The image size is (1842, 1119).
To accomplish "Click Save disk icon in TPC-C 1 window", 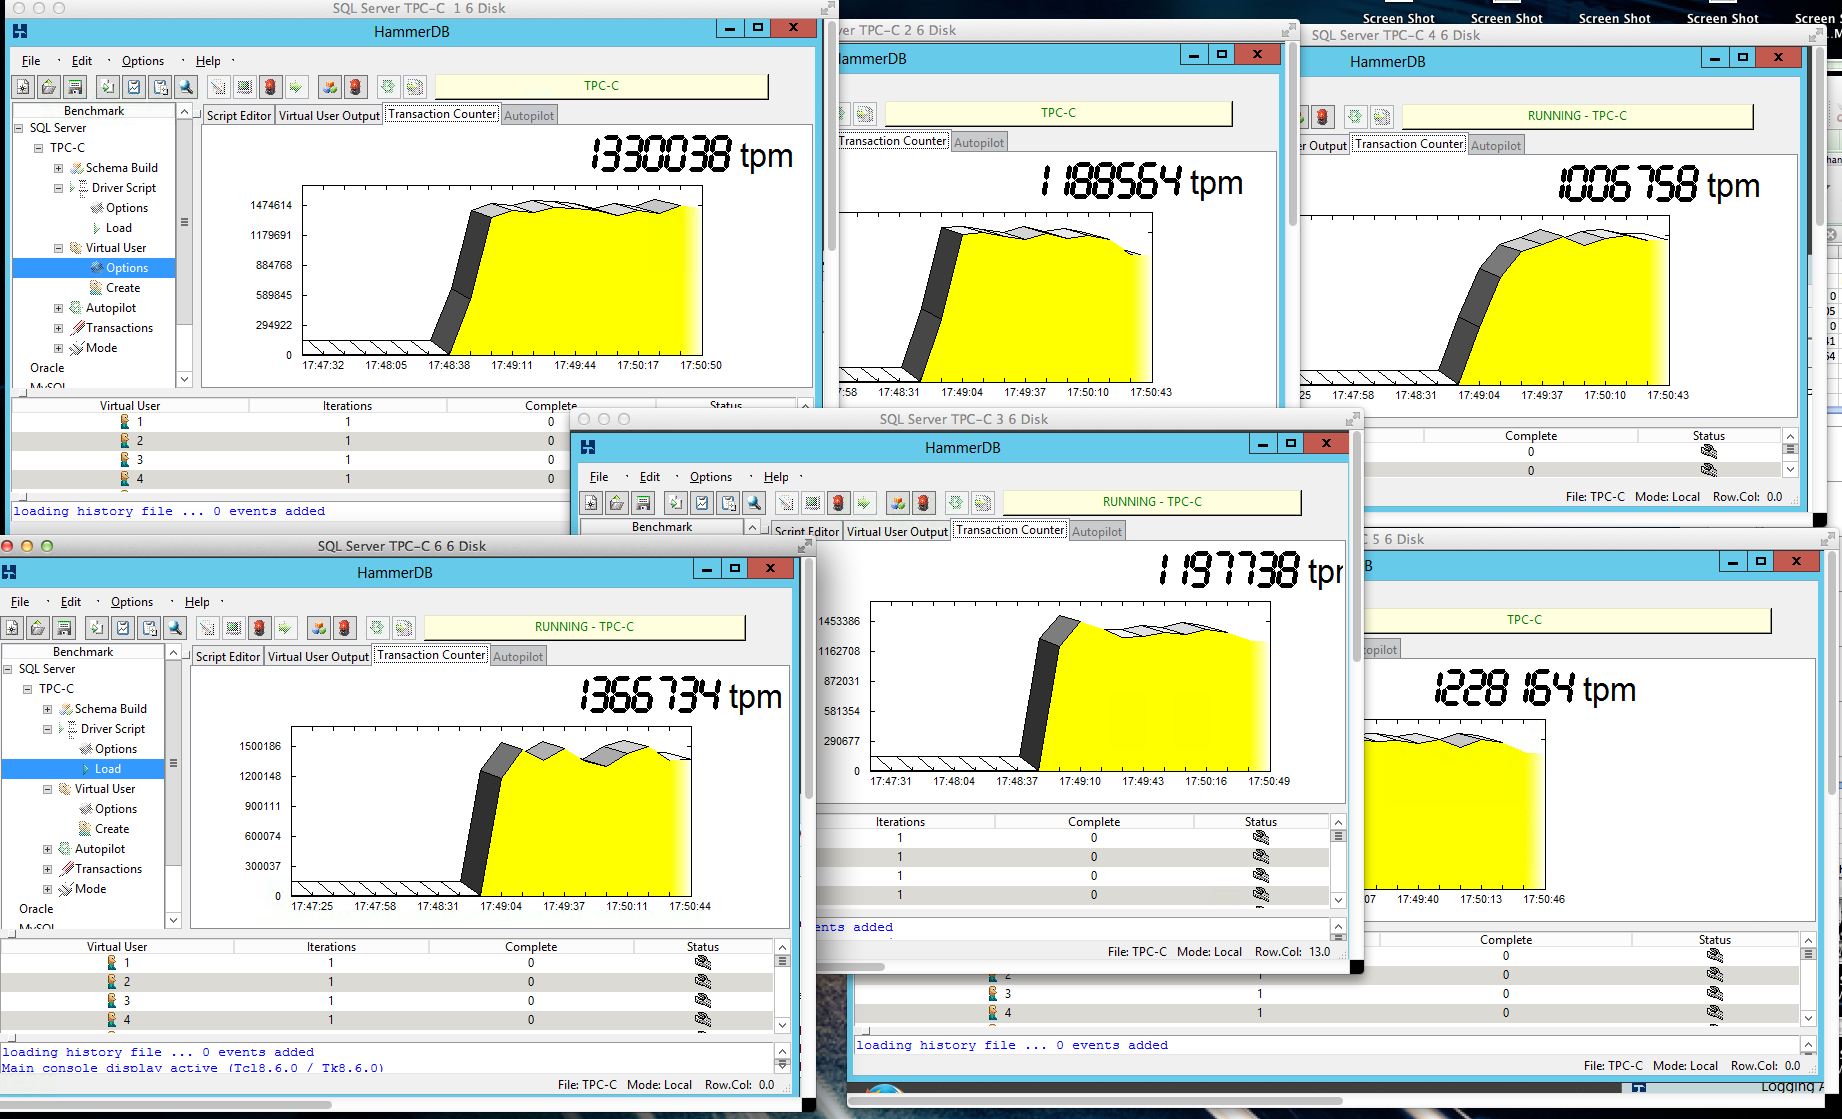I will [75, 87].
